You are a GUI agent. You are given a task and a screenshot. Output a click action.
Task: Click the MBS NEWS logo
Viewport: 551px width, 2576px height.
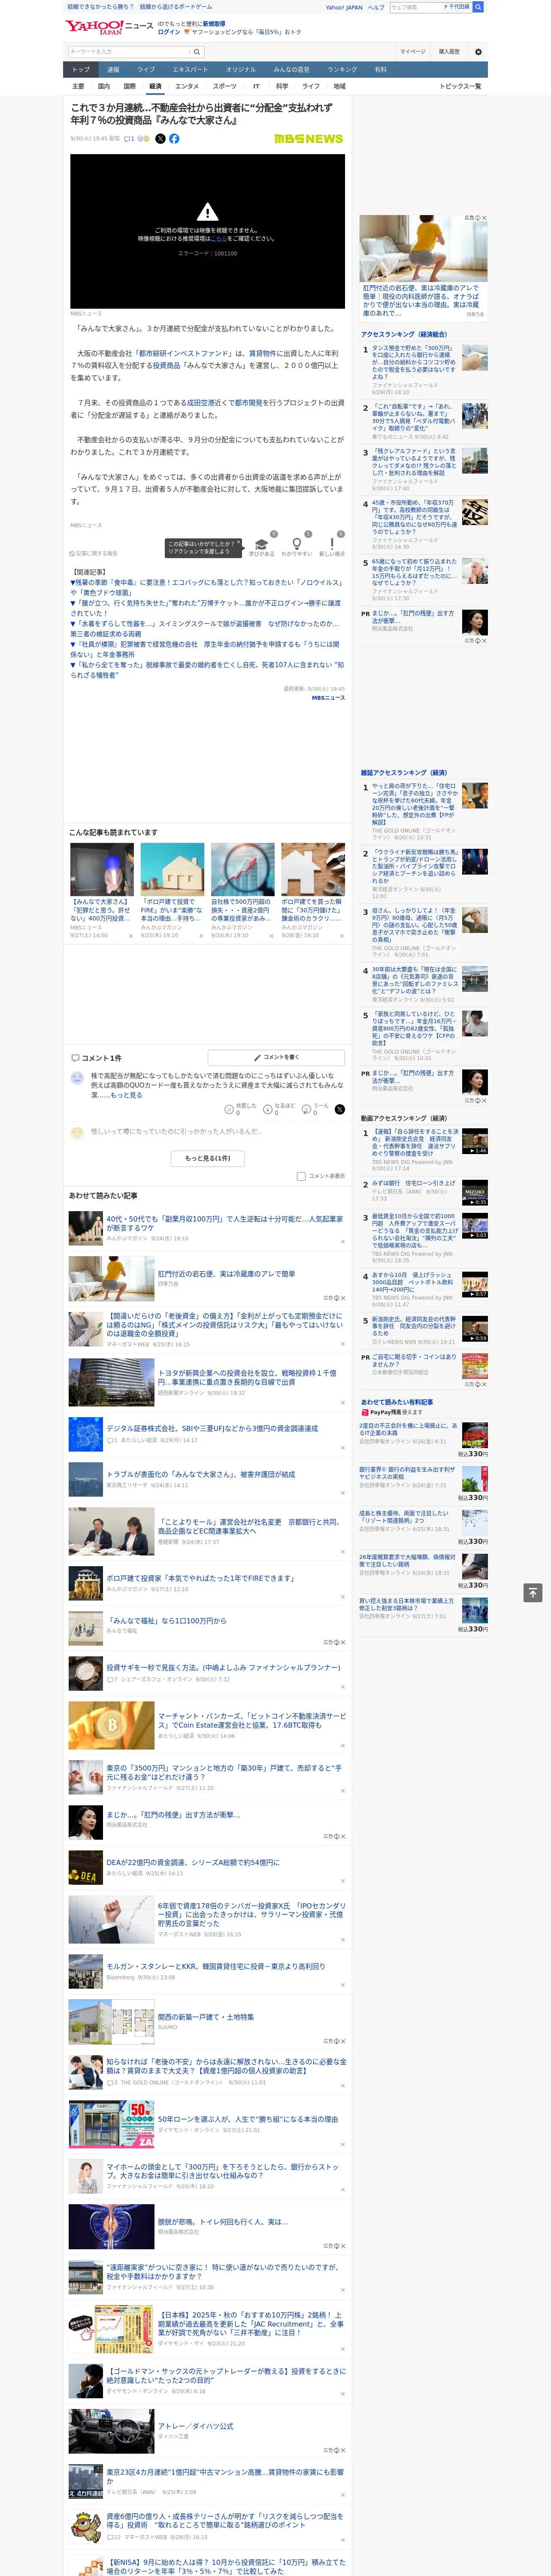pos(308,139)
